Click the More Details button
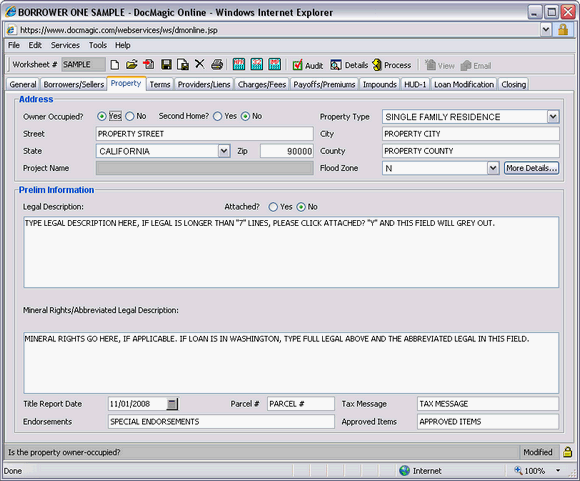 [x=531, y=168]
